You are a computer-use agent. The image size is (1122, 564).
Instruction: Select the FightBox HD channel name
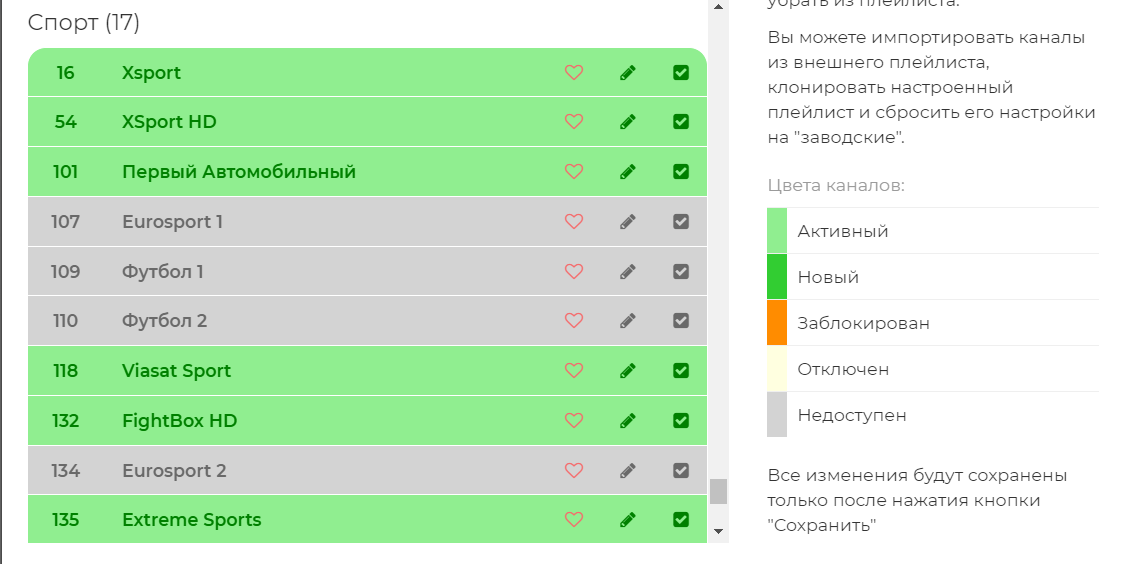(x=179, y=421)
